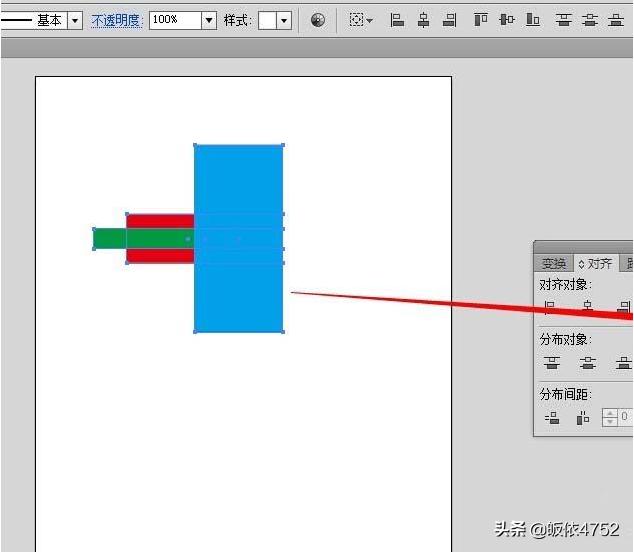This screenshot has height=552, width=634.
Task: Click vertical distribute bottom icon in top toolbar
Action: [616, 19]
